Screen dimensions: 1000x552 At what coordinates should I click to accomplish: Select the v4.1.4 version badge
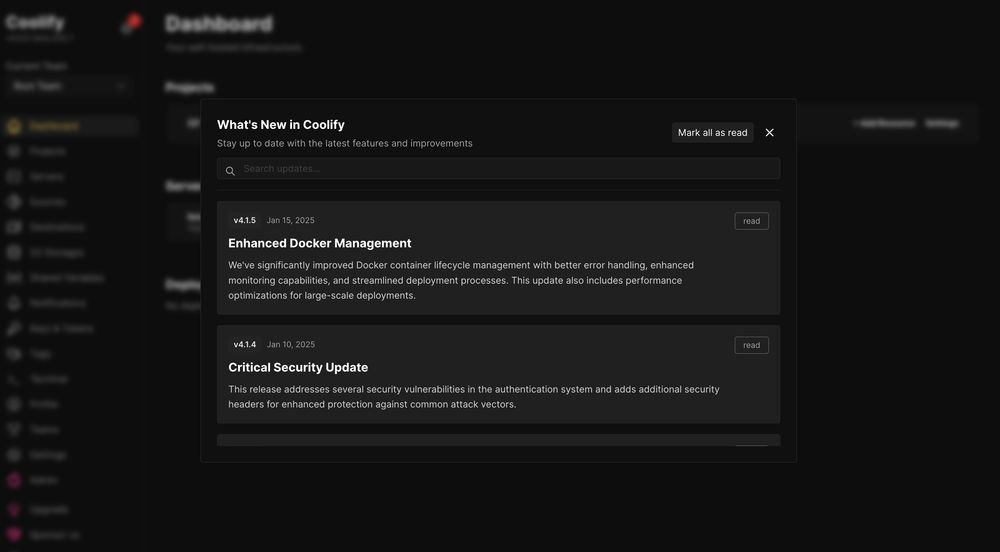tap(244, 345)
